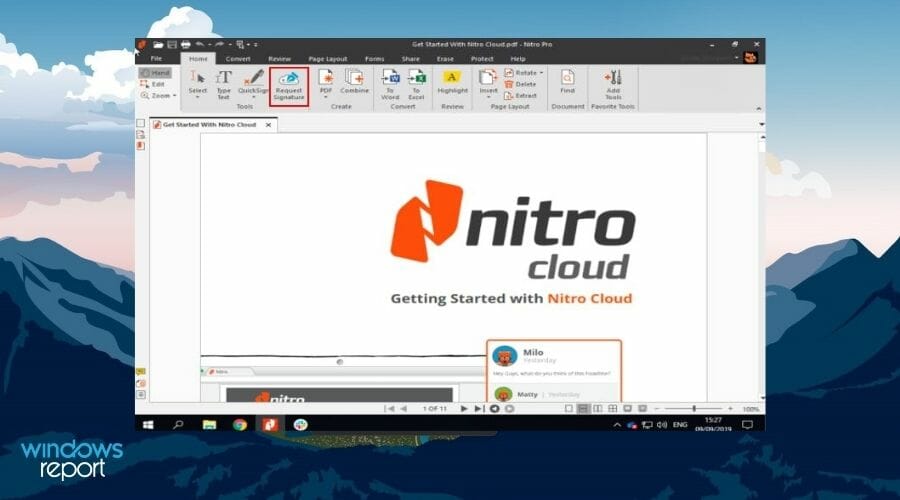This screenshot has width=900, height=500.
Task: Open Chrome from the taskbar
Action: tap(240, 425)
